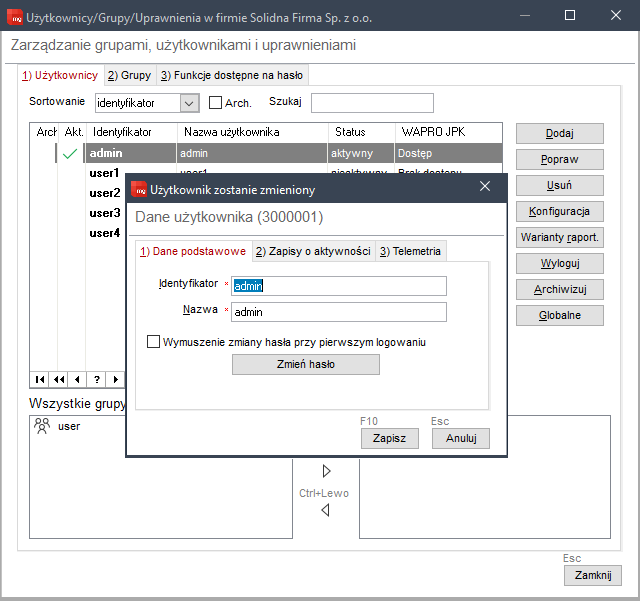Click the Nazwa użytkownika column header
The image size is (640, 602).
pos(253,132)
